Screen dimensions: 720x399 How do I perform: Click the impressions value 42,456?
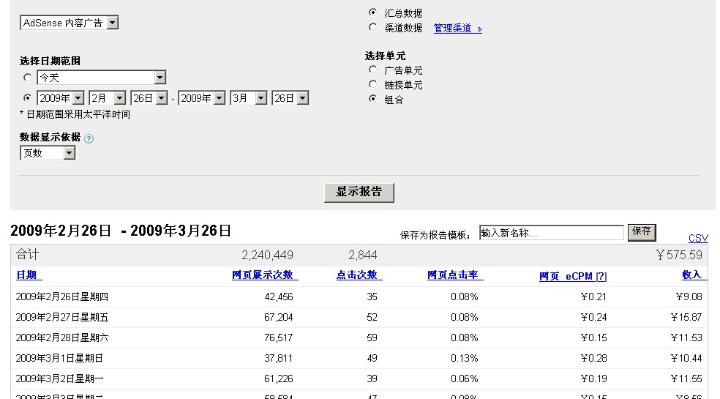pos(279,297)
